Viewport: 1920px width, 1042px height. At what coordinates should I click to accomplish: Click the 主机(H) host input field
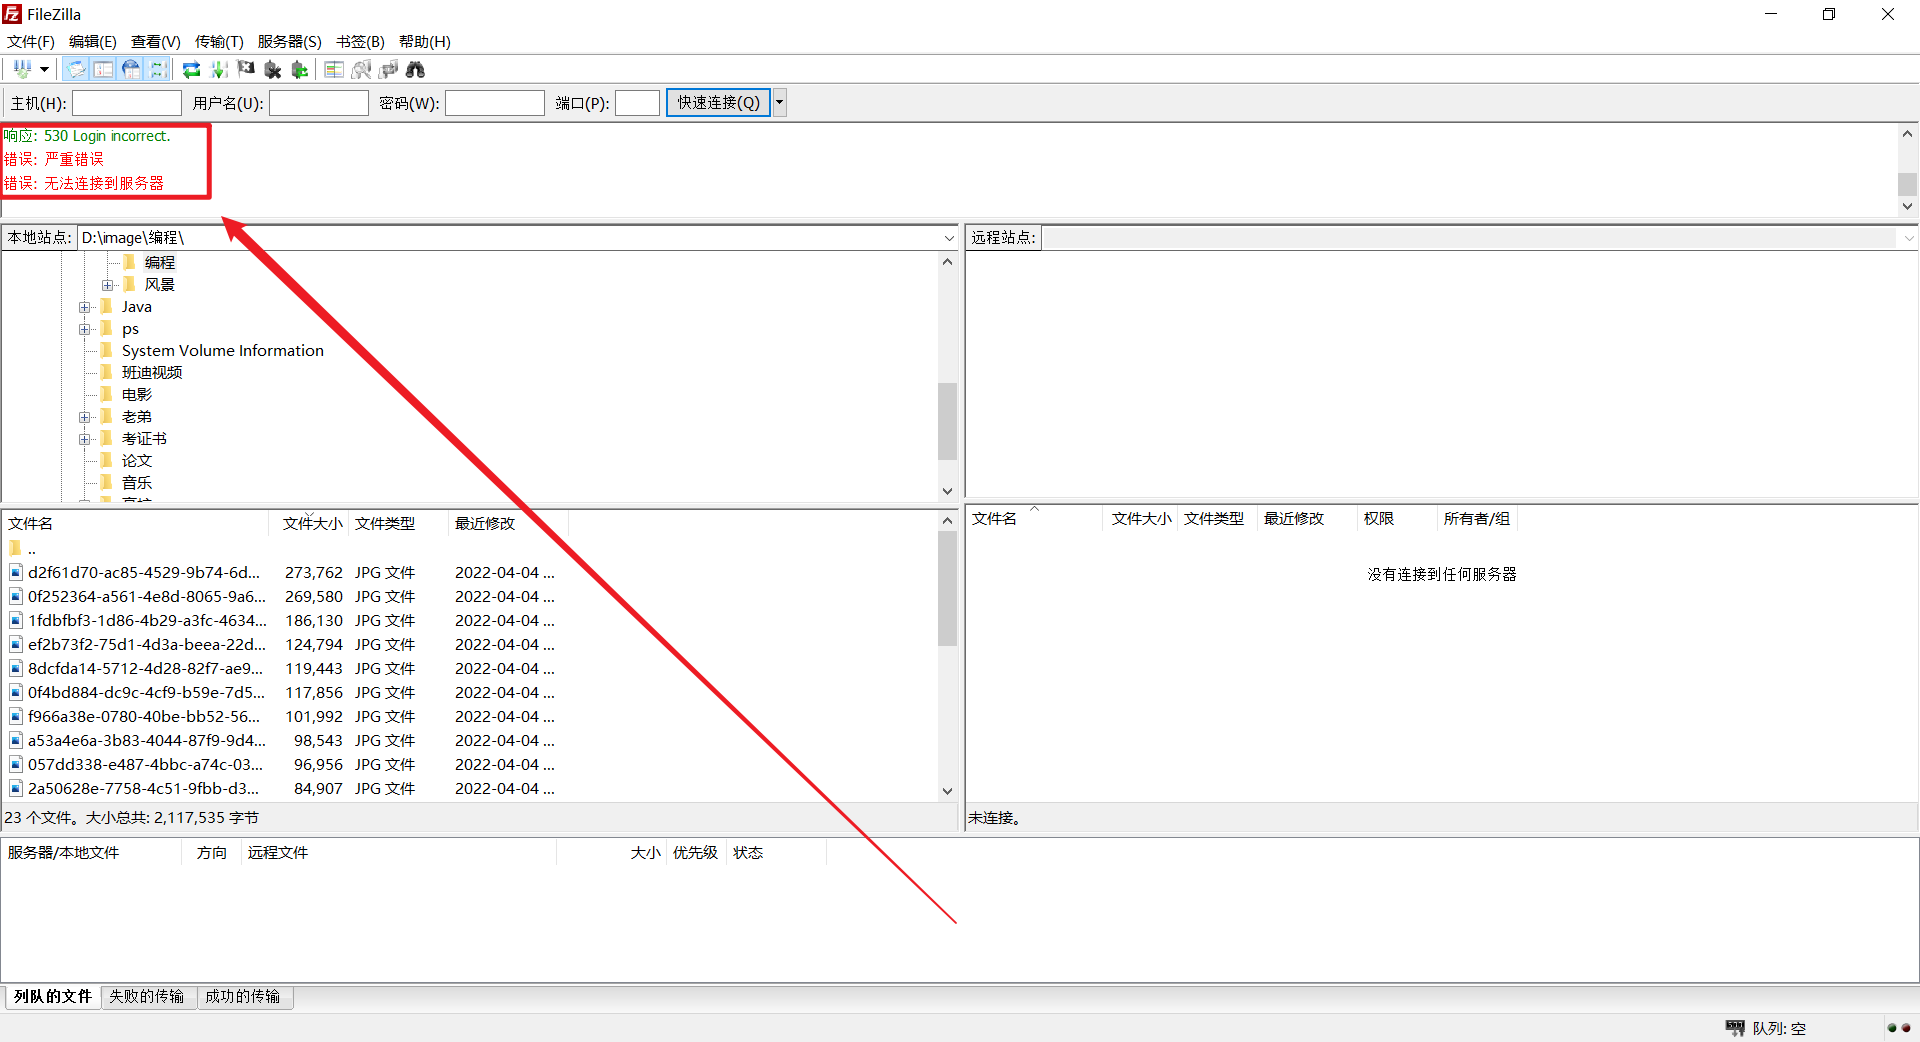point(127,103)
